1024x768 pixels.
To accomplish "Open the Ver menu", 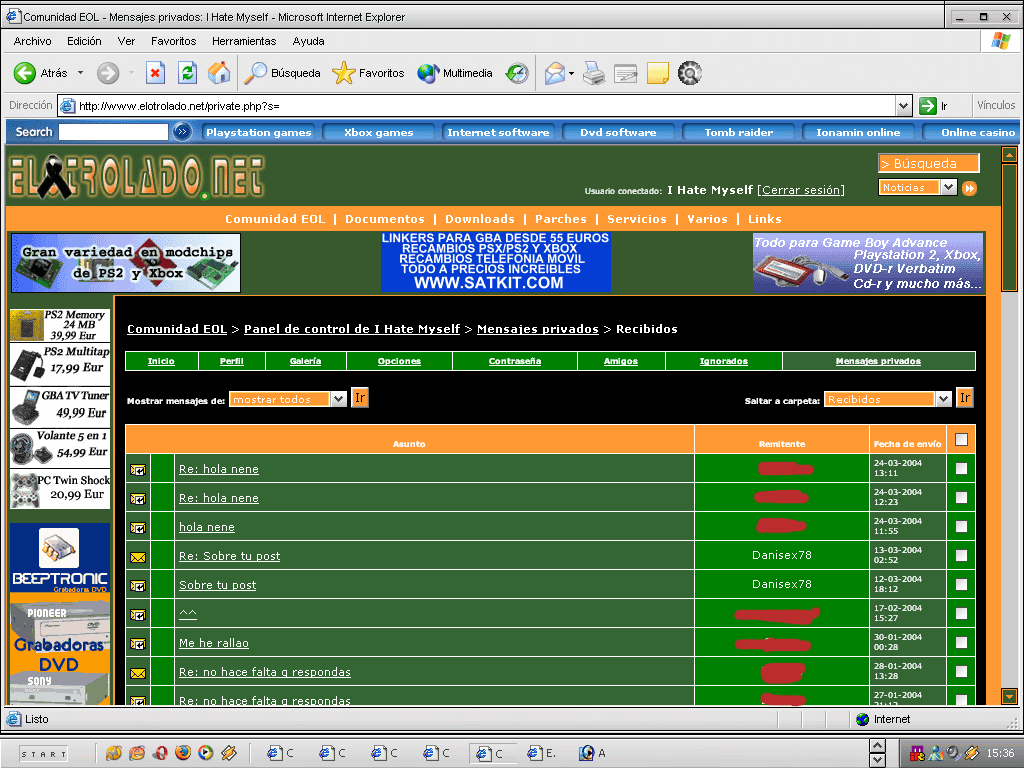I will point(126,41).
